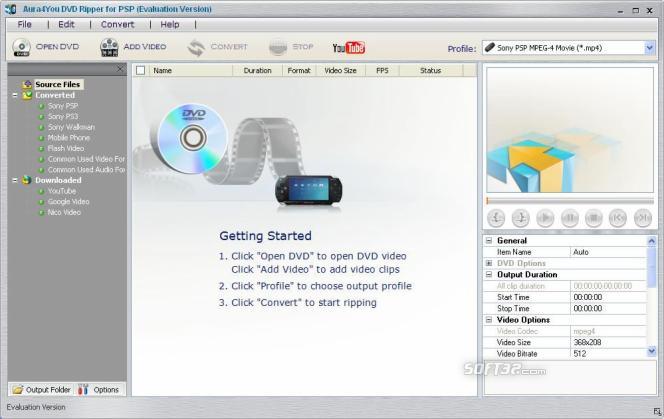664x419 pixels.
Task: Close the left sidebar panel
Action: (x=120, y=69)
